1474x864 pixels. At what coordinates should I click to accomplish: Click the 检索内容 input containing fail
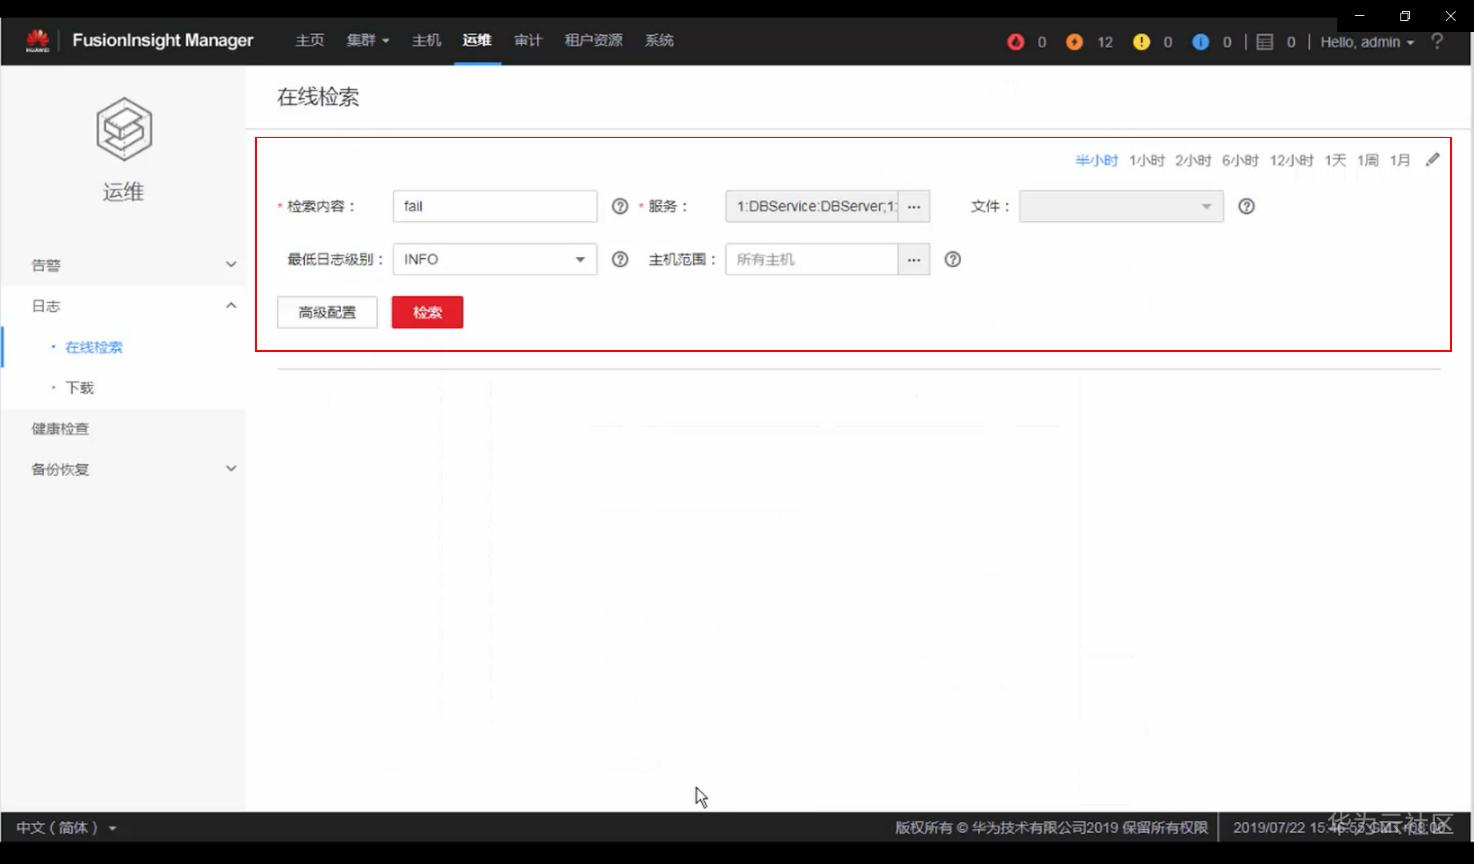tap(494, 206)
